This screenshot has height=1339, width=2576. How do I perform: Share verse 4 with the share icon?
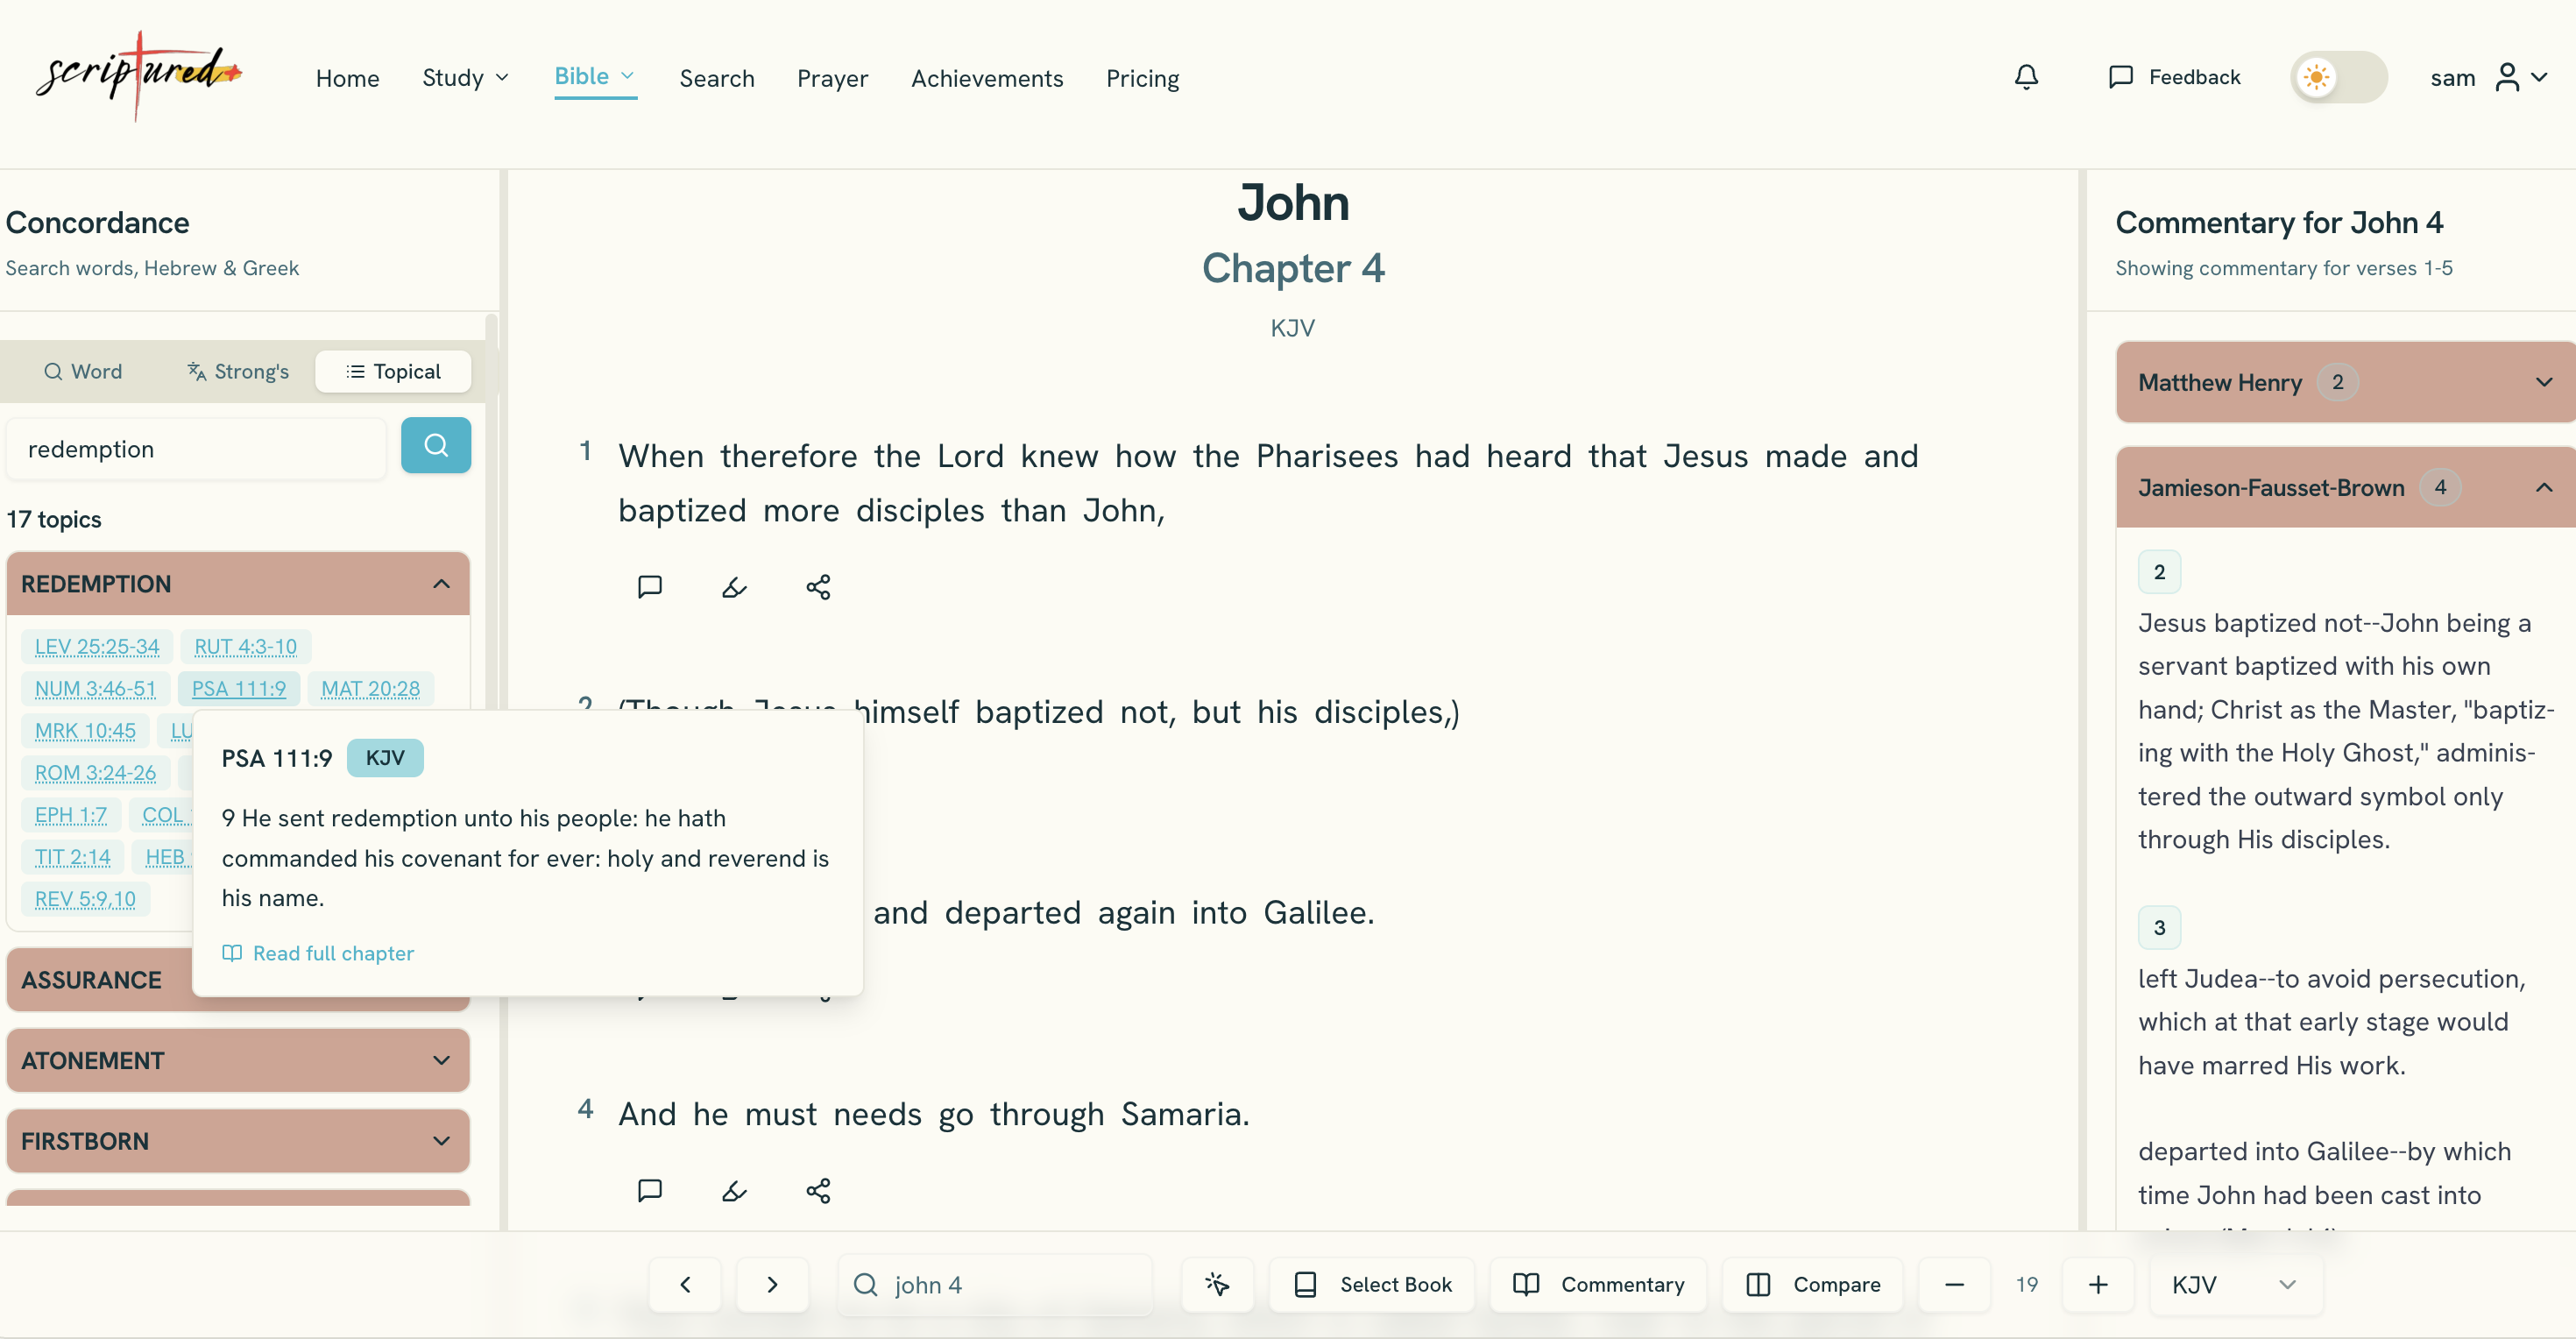pos(818,1191)
